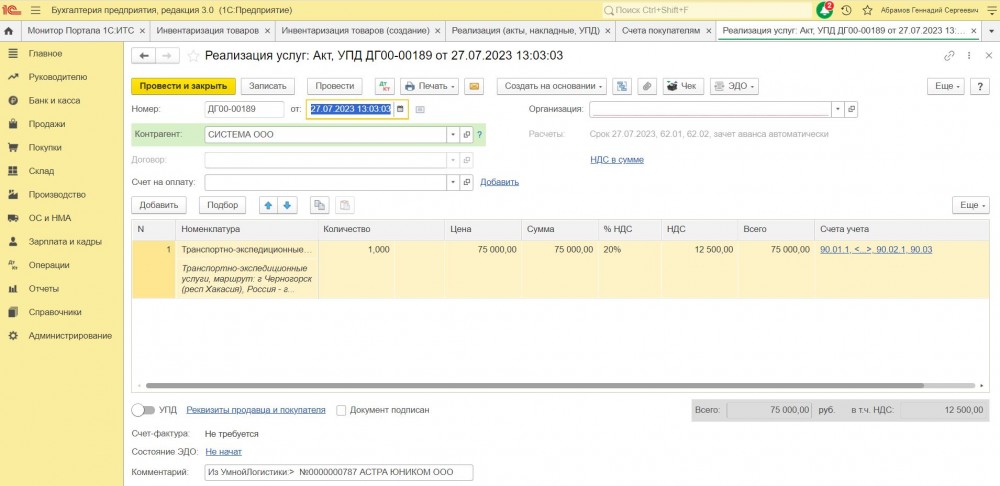Click the envelope email icon in toolbar

[474, 86]
